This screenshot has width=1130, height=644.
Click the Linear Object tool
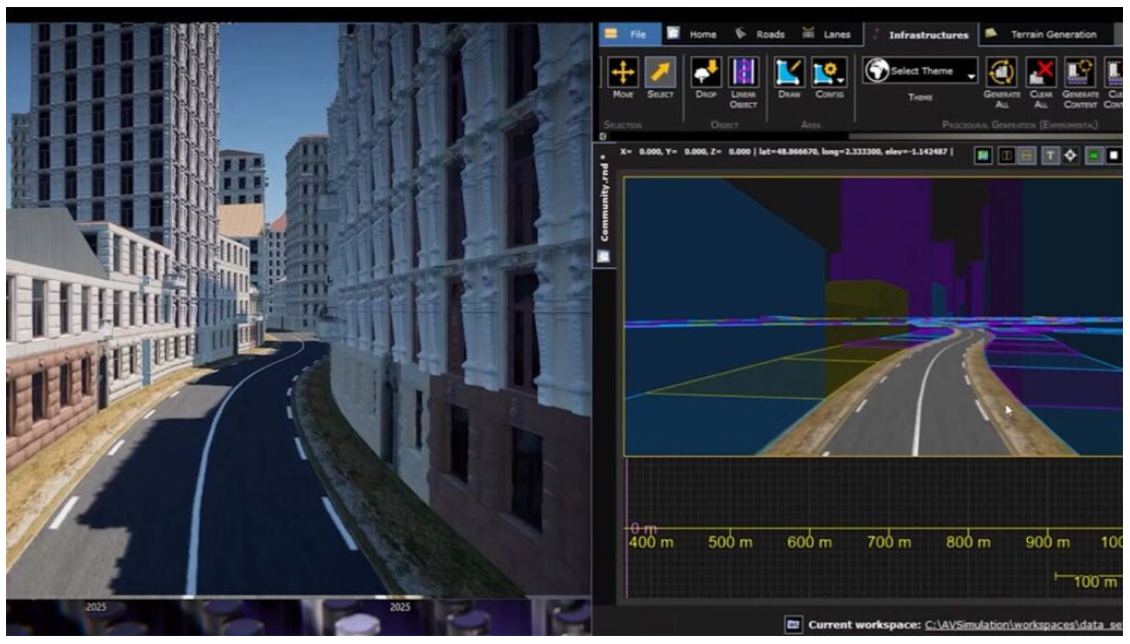coord(743,73)
